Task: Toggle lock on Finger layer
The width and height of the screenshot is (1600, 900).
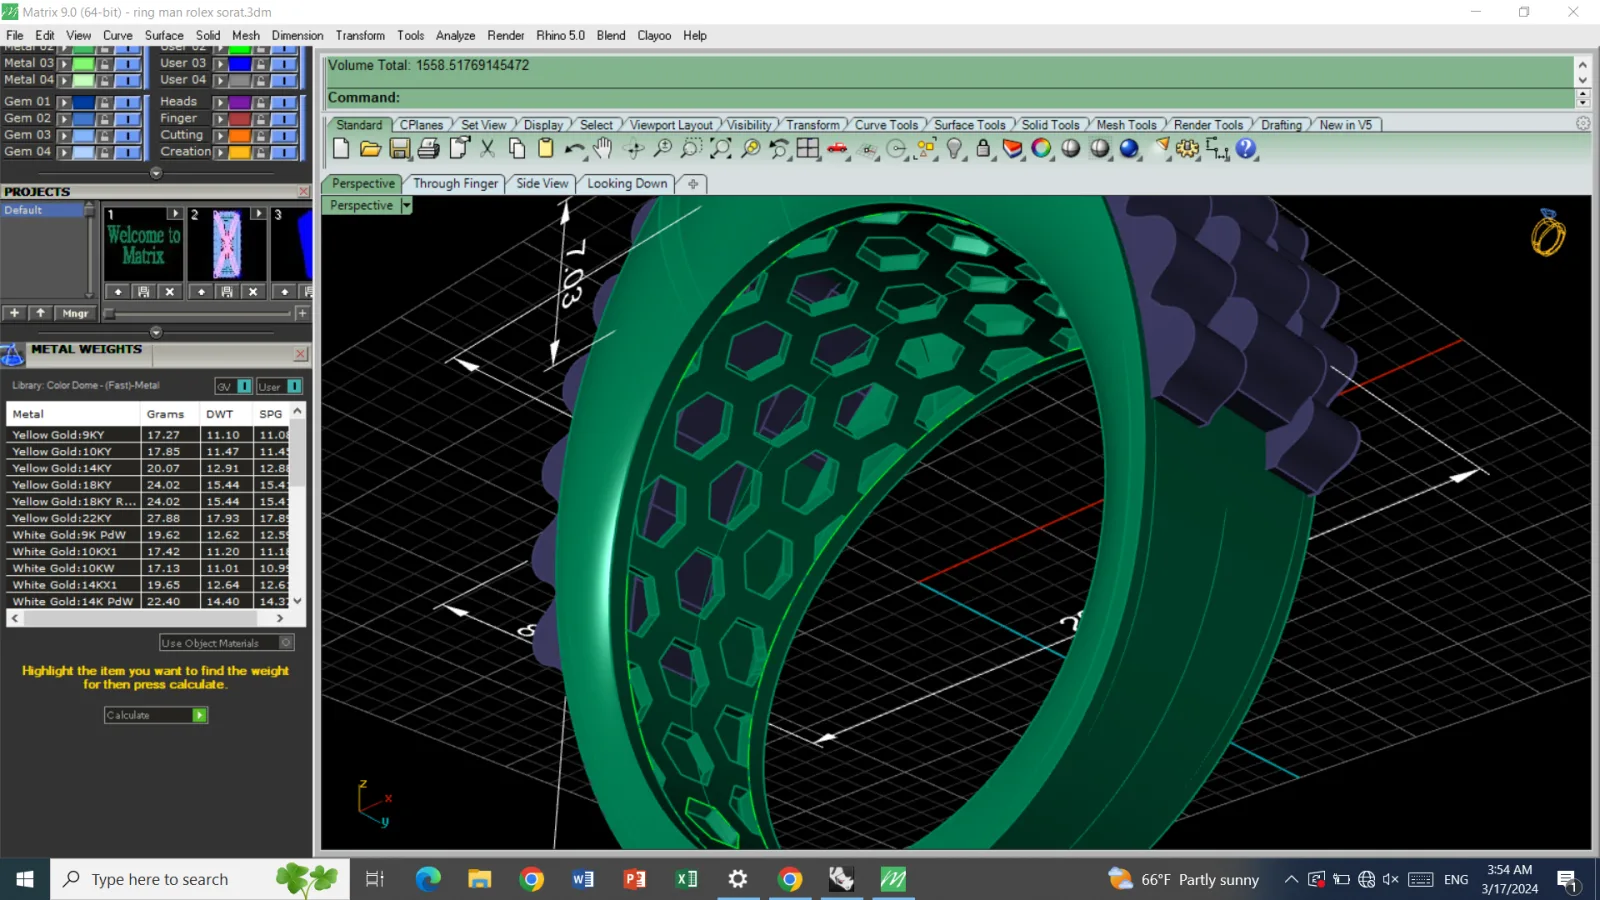Action: pyautogui.click(x=261, y=118)
